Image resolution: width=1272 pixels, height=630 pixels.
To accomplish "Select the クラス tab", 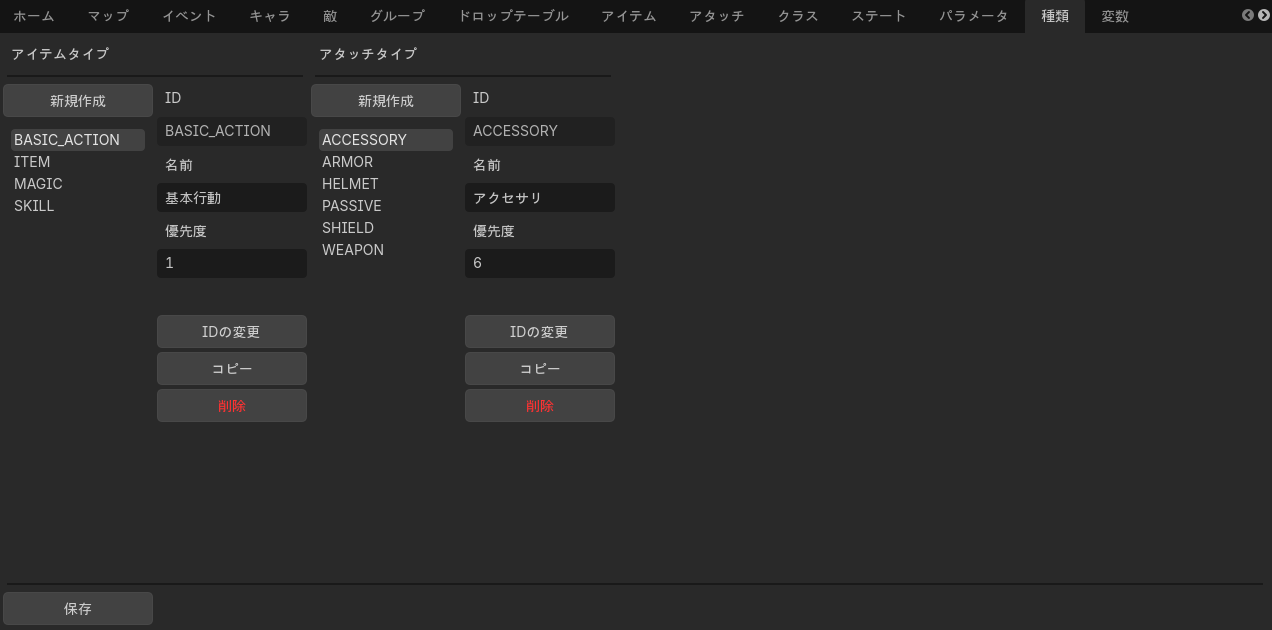I will (x=798, y=16).
